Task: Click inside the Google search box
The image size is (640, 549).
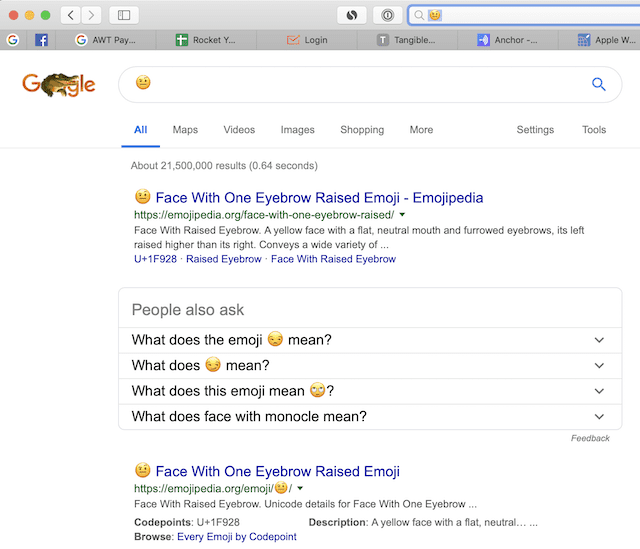Action: (x=360, y=84)
